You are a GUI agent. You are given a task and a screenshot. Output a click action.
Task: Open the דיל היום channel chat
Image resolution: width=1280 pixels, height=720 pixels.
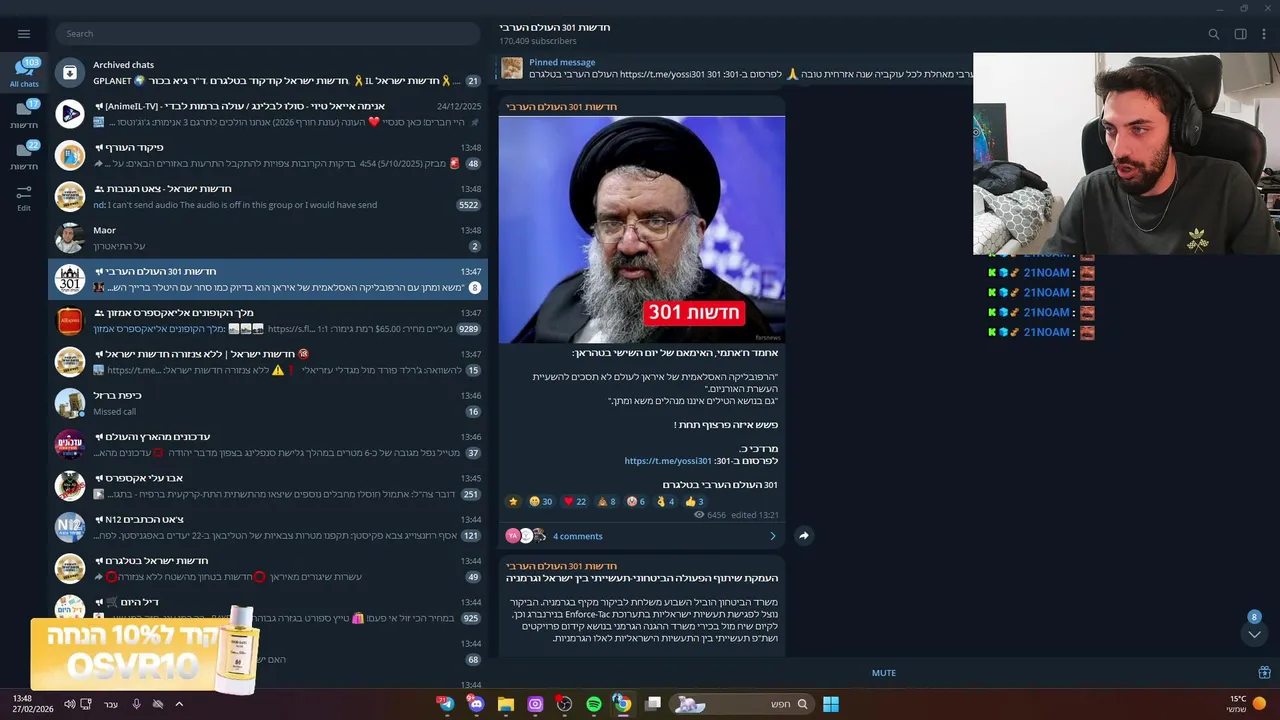point(268,610)
